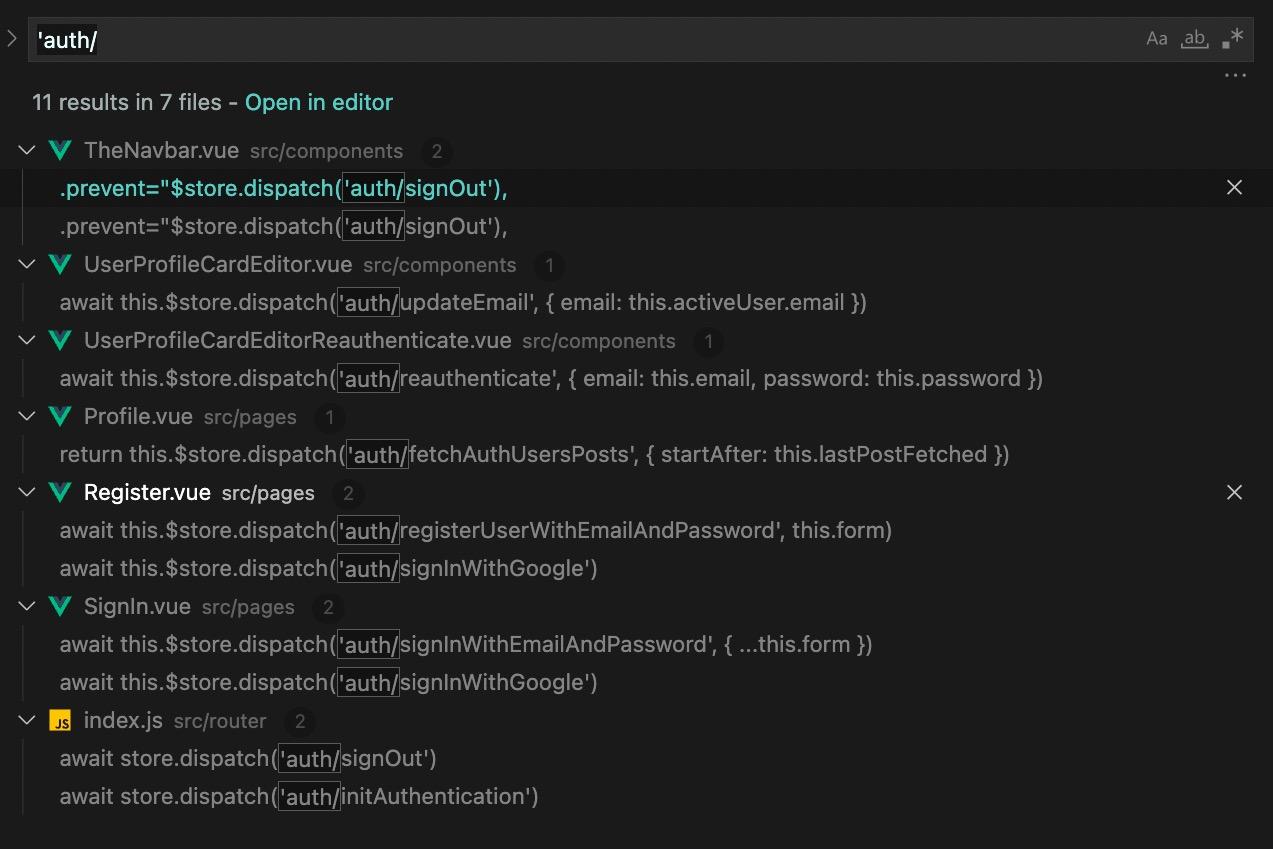The image size is (1273, 849).
Task: Collapse TheNavbar.vue results group
Action: 26,151
